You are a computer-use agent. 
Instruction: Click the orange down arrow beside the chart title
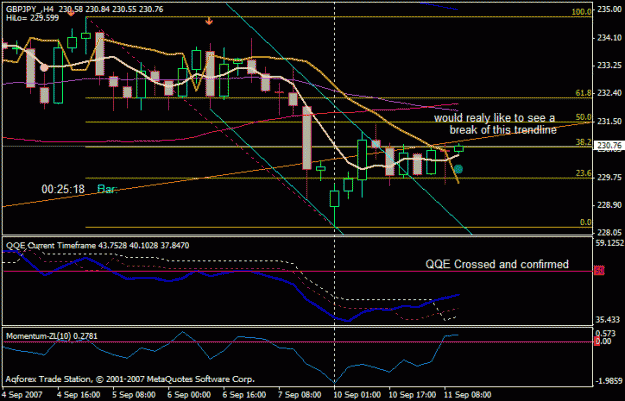click(71, 13)
